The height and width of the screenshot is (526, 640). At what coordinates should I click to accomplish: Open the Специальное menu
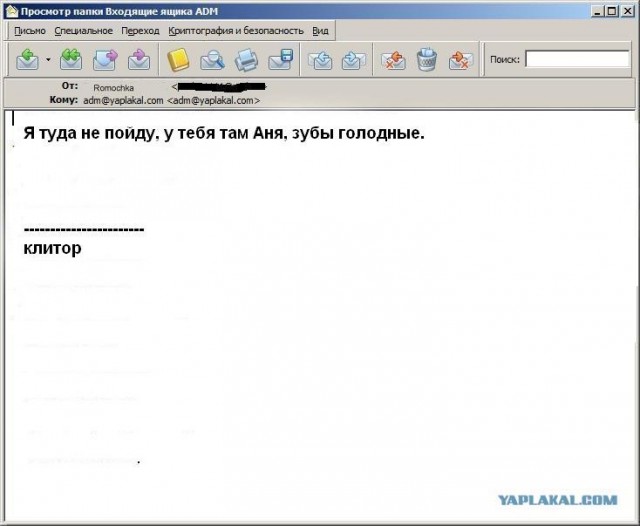coord(84,31)
